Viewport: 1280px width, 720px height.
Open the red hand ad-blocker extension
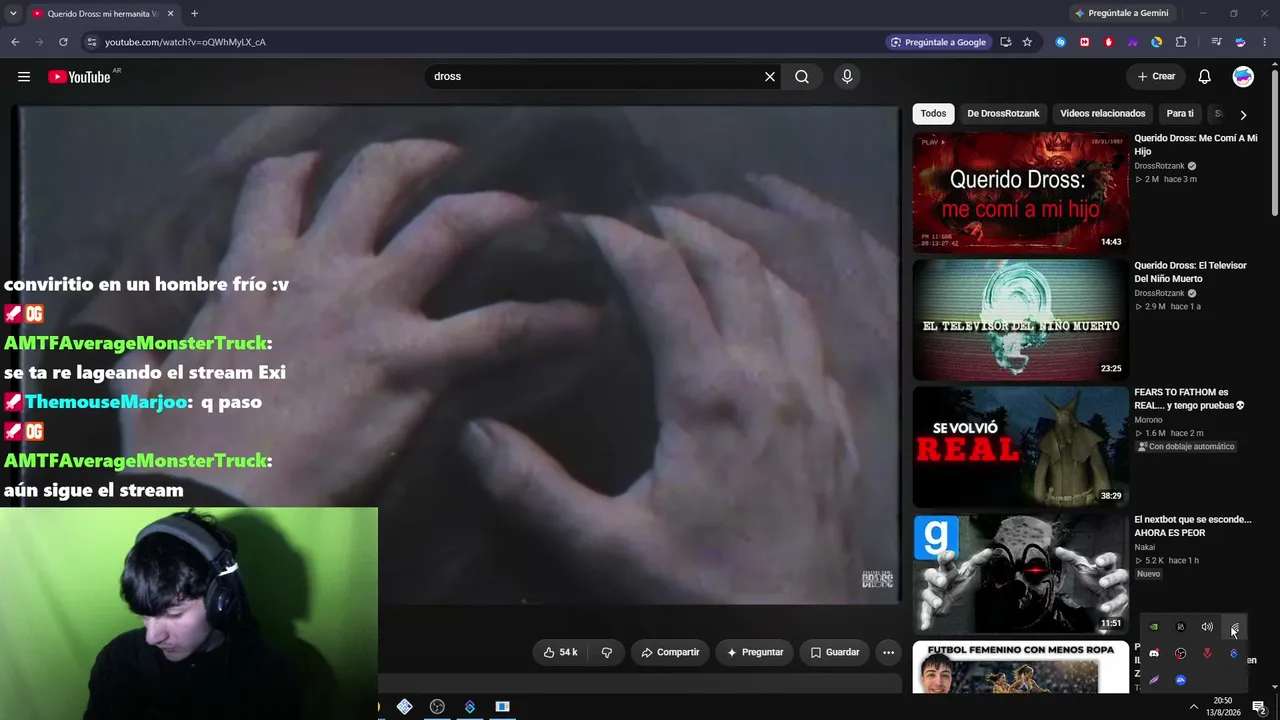(x=1109, y=42)
